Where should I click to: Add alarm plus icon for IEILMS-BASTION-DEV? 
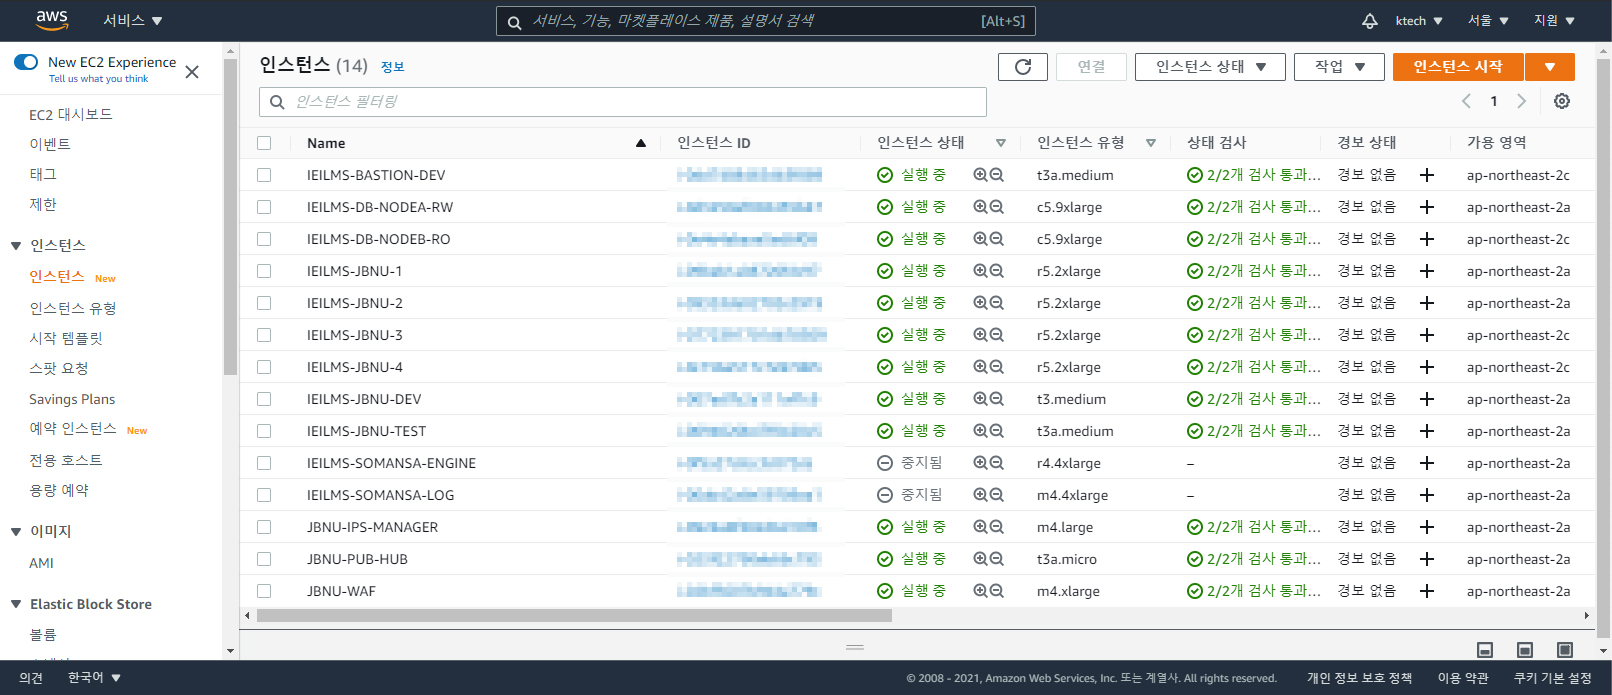(1427, 175)
